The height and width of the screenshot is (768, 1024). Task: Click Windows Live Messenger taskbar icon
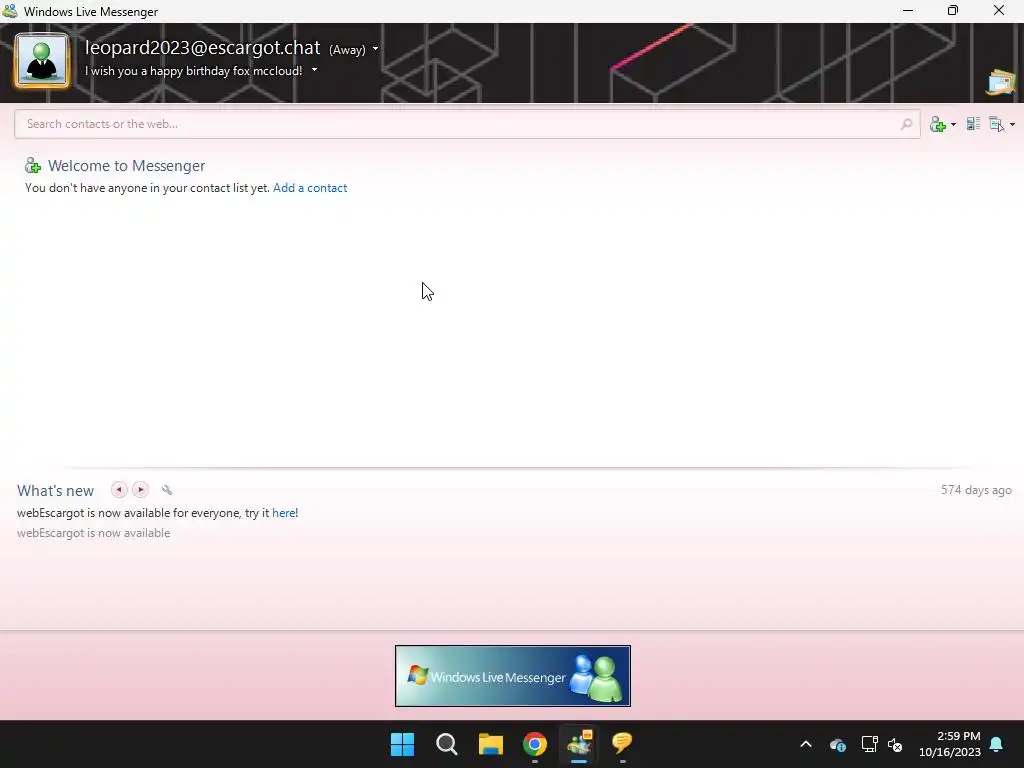(x=579, y=744)
